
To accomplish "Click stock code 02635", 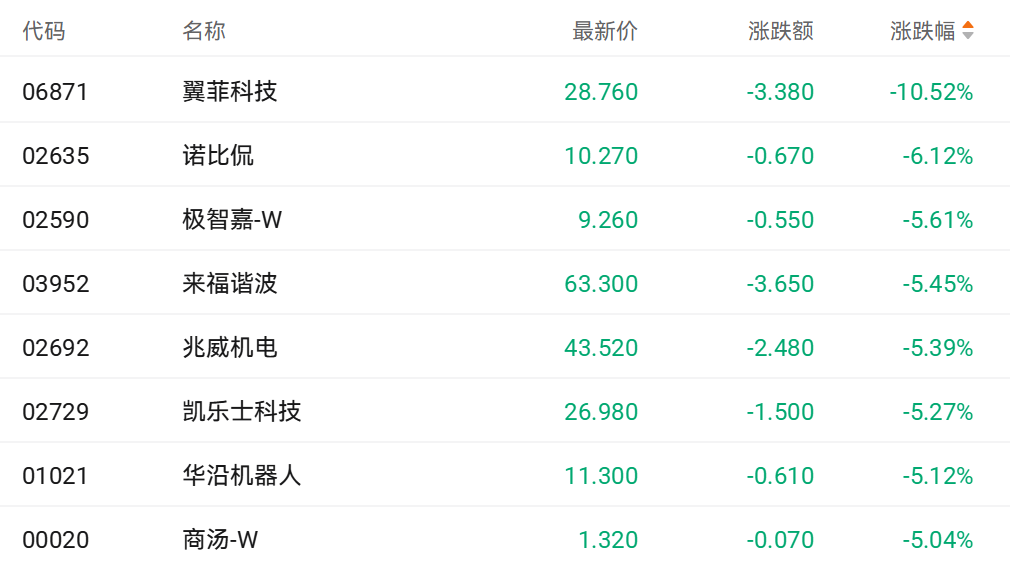I will [55, 156].
